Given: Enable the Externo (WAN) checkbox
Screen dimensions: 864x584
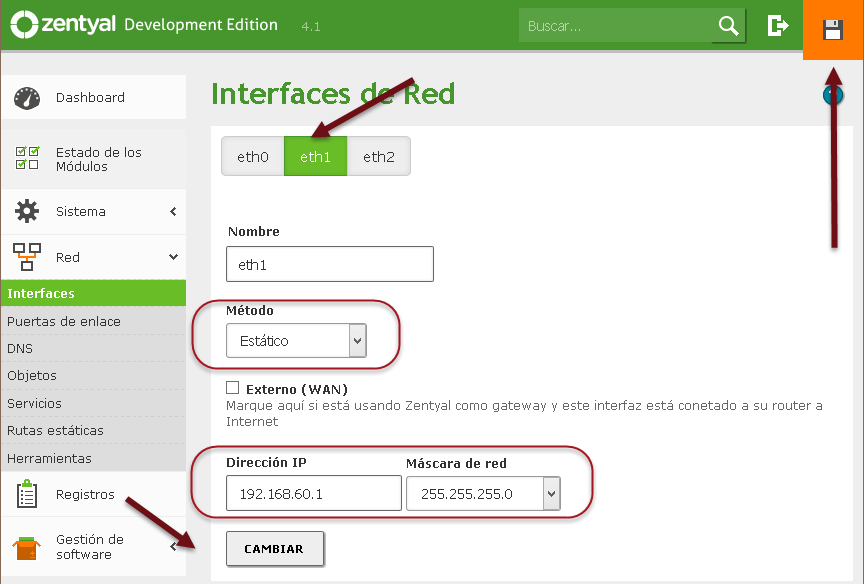Looking at the screenshot, I should [233, 388].
